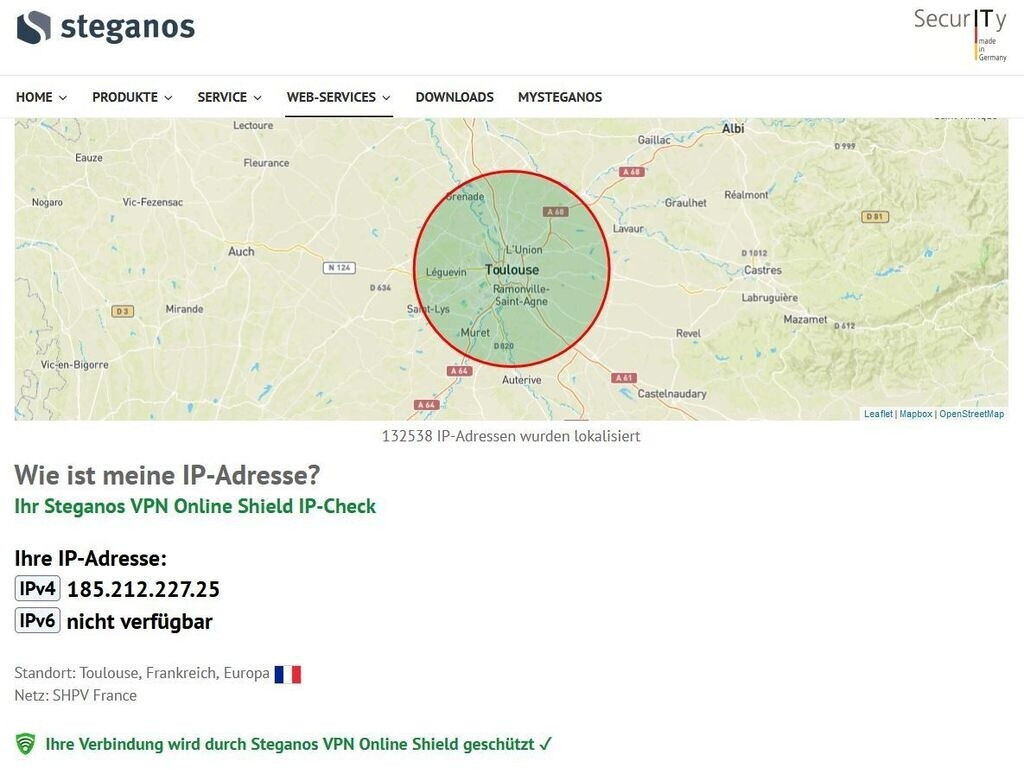Image resolution: width=1024 pixels, height=770 pixels.
Task: Go to the DOWNLOADS page
Action: pyautogui.click(x=454, y=97)
